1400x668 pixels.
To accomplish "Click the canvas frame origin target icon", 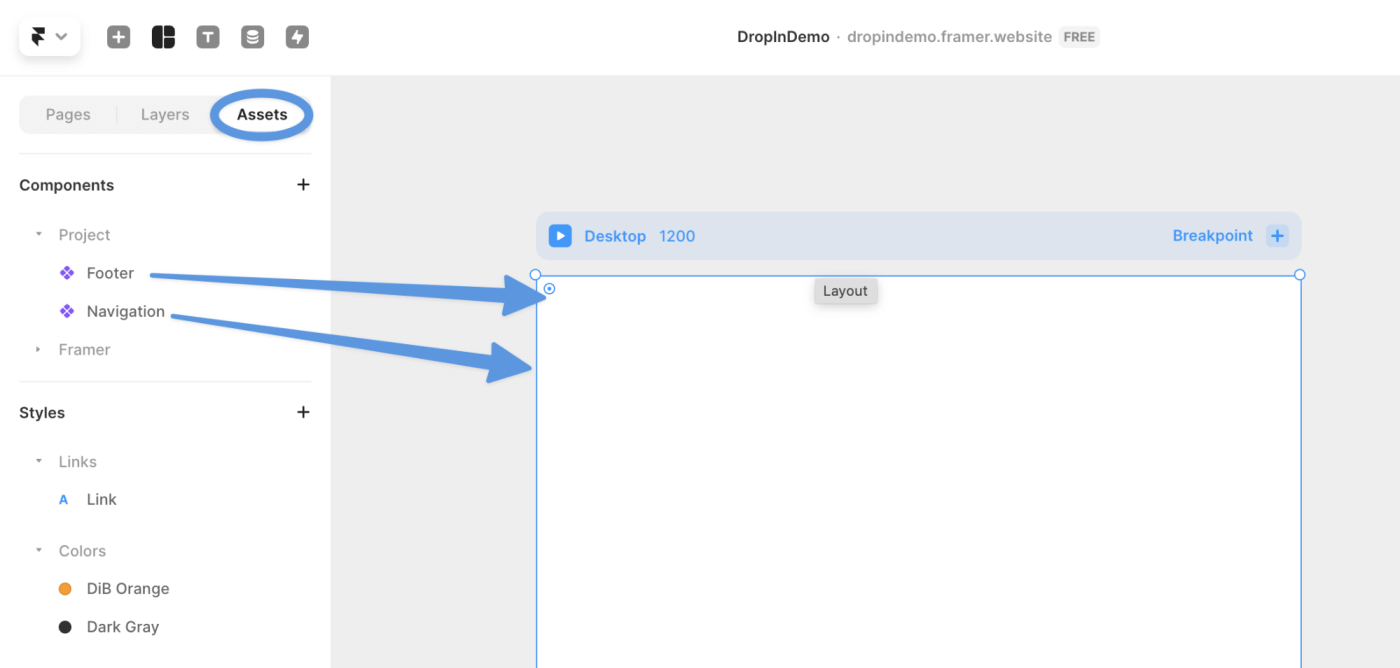I will (549, 289).
